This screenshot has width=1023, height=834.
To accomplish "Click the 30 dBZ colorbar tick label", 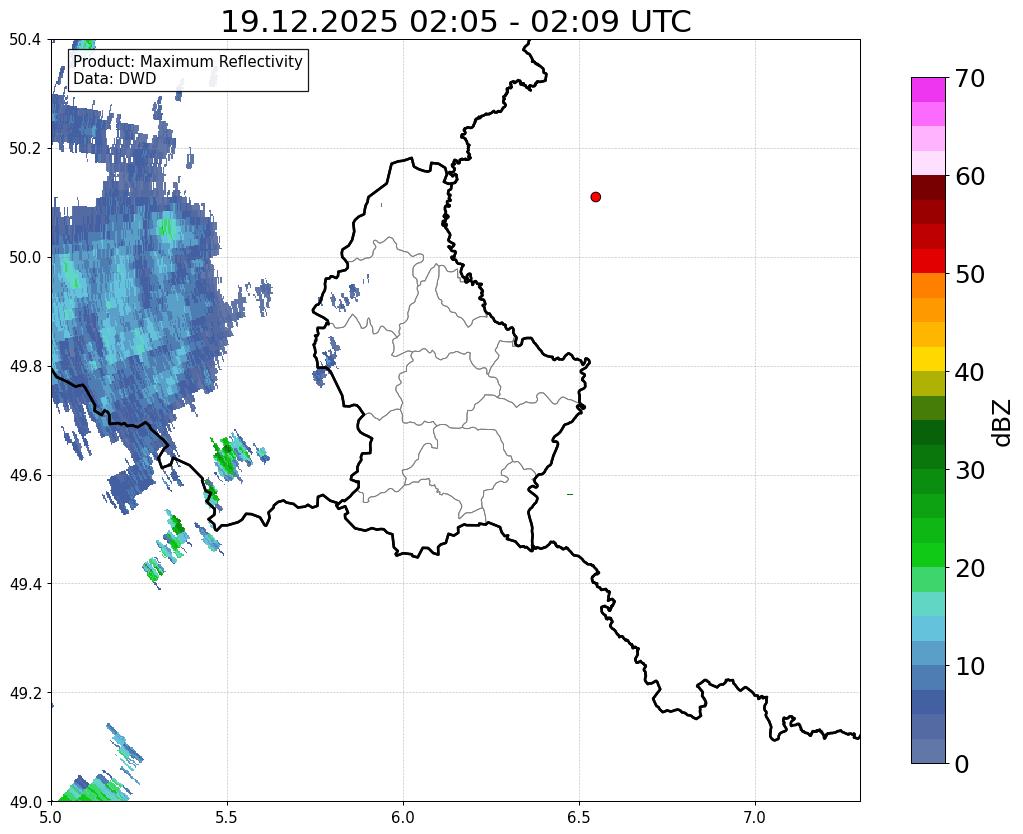I will click(970, 470).
